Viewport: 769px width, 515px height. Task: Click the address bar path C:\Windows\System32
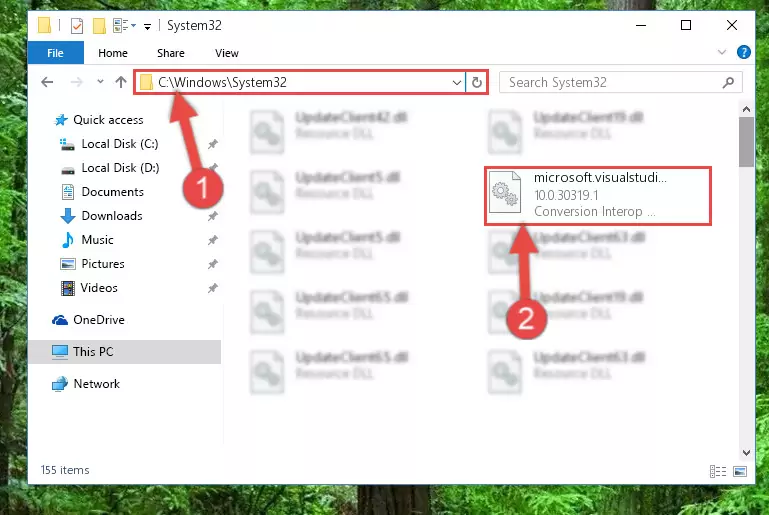click(222, 82)
